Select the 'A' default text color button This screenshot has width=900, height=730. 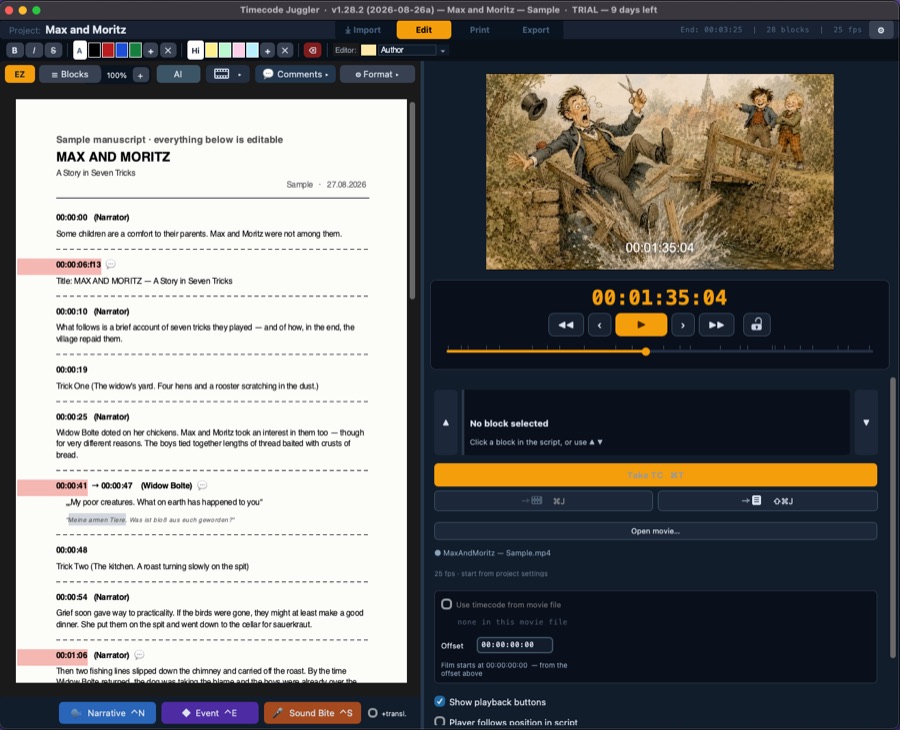click(x=80, y=51)
